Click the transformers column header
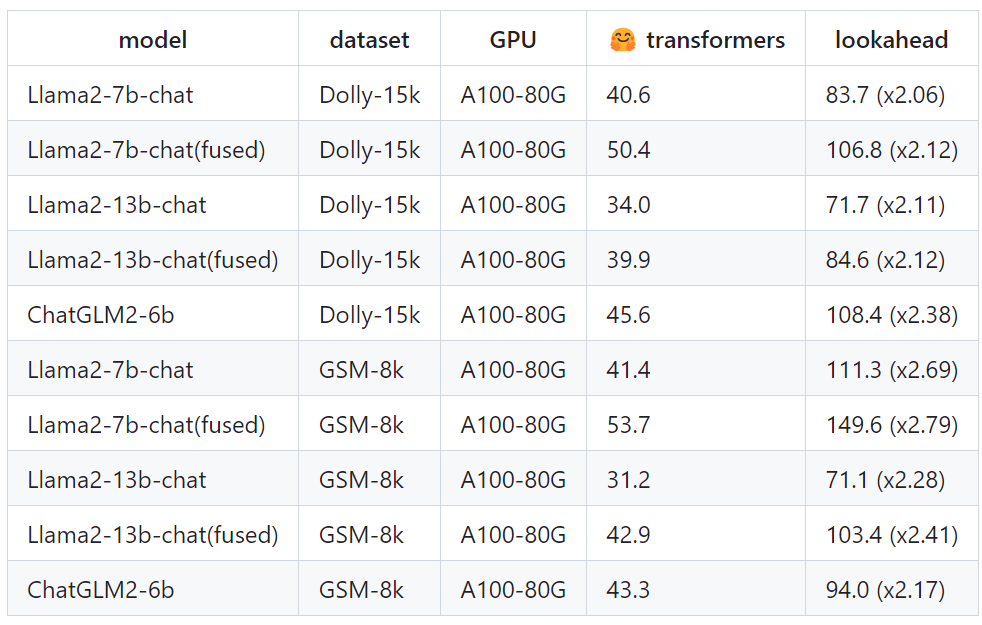The height and width of the screenshot is (625, 982). pyautogui.click(x=696, y=39)
